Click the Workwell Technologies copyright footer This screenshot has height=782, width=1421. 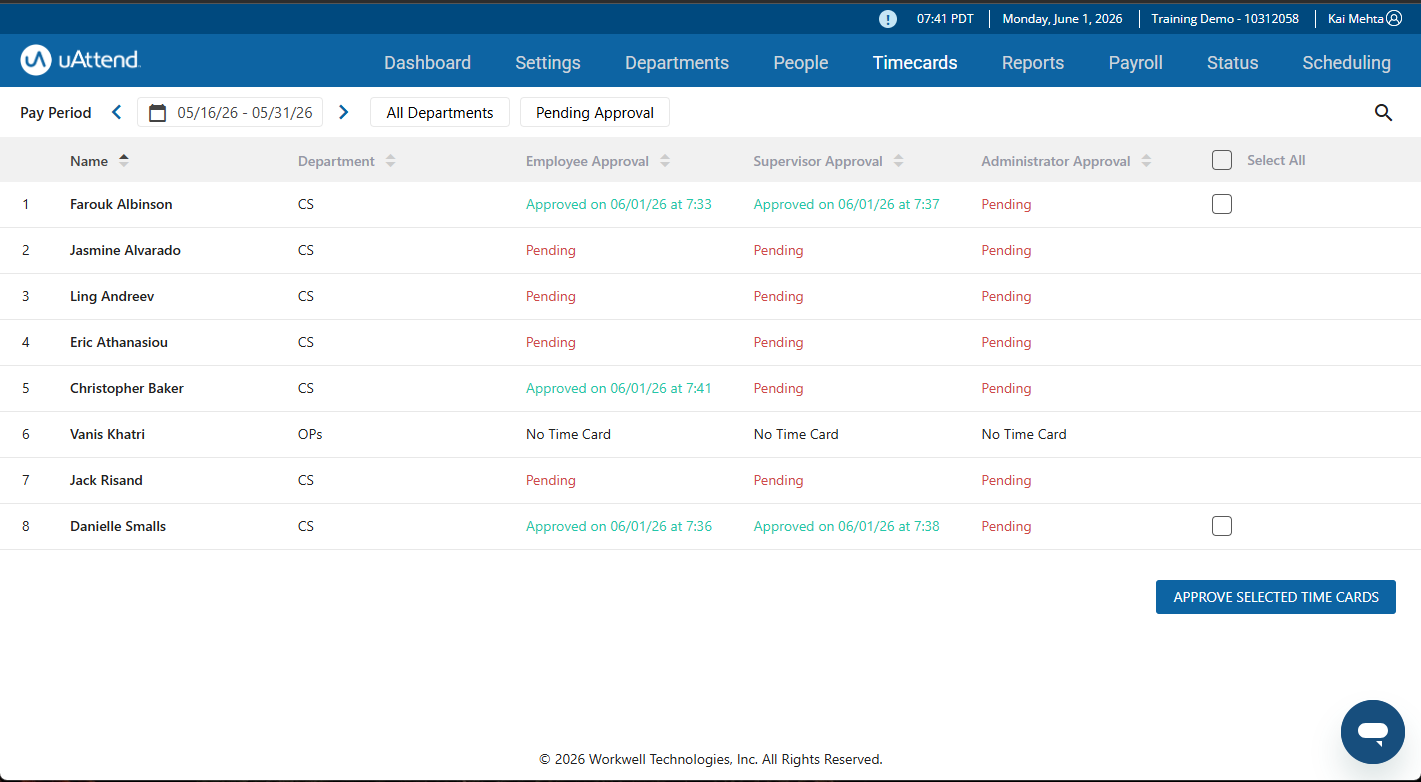[711, 759]
